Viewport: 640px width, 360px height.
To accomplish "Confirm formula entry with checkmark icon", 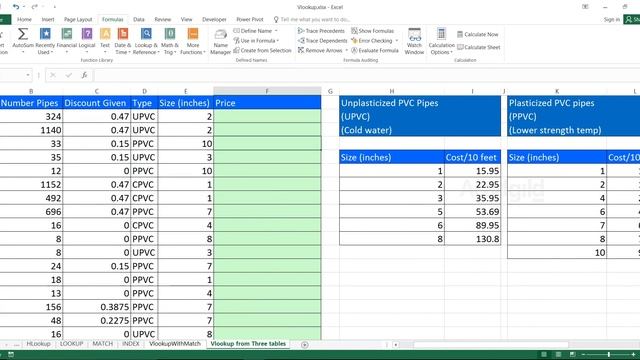I will coord(68,75).
